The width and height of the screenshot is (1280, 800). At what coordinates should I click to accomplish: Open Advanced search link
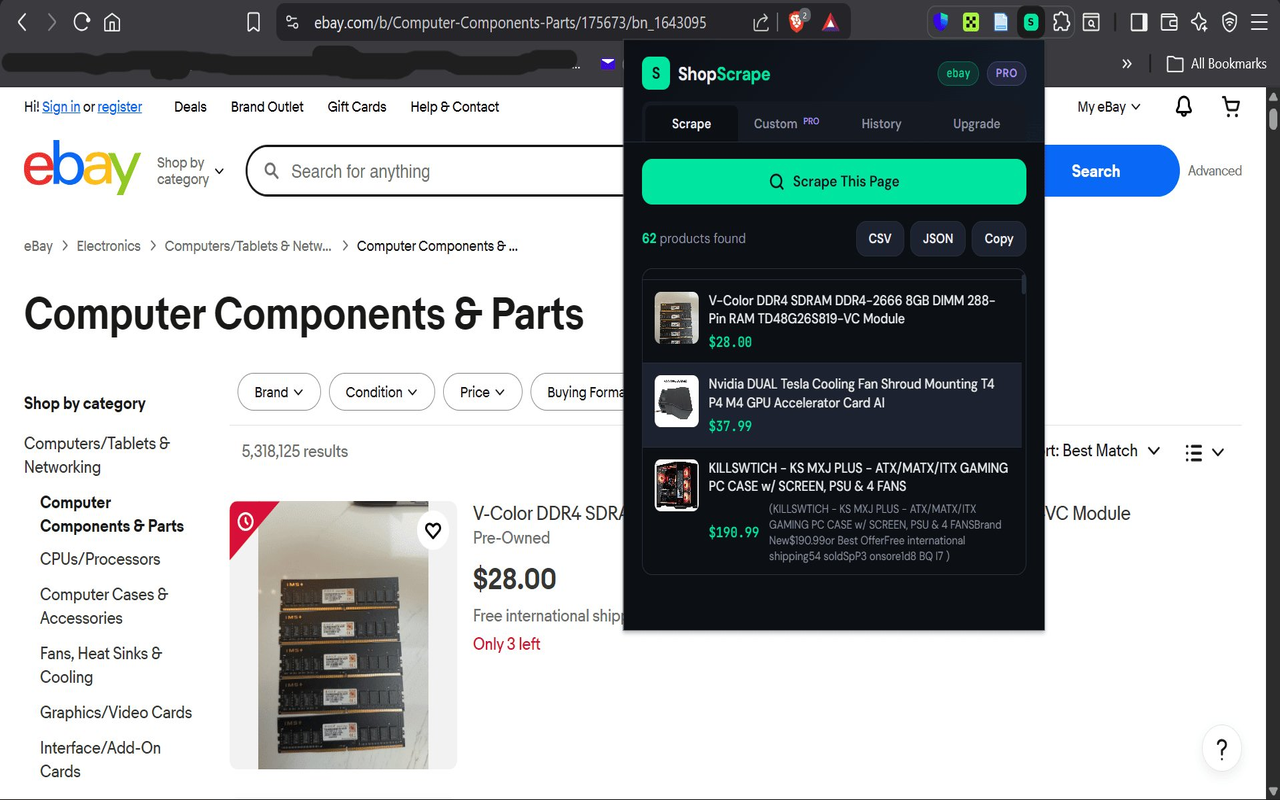pyautogui.click(x=1215, y=171)
